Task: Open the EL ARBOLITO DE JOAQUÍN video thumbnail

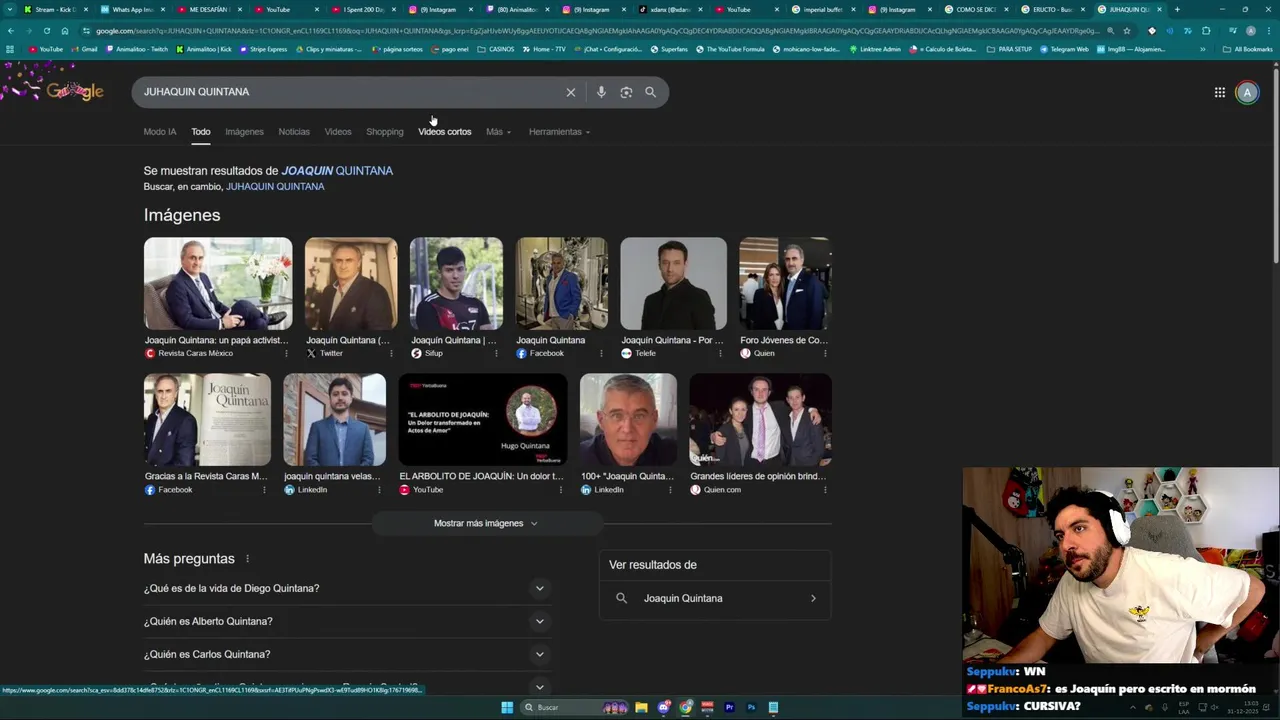Action: (x=483, y=420)
